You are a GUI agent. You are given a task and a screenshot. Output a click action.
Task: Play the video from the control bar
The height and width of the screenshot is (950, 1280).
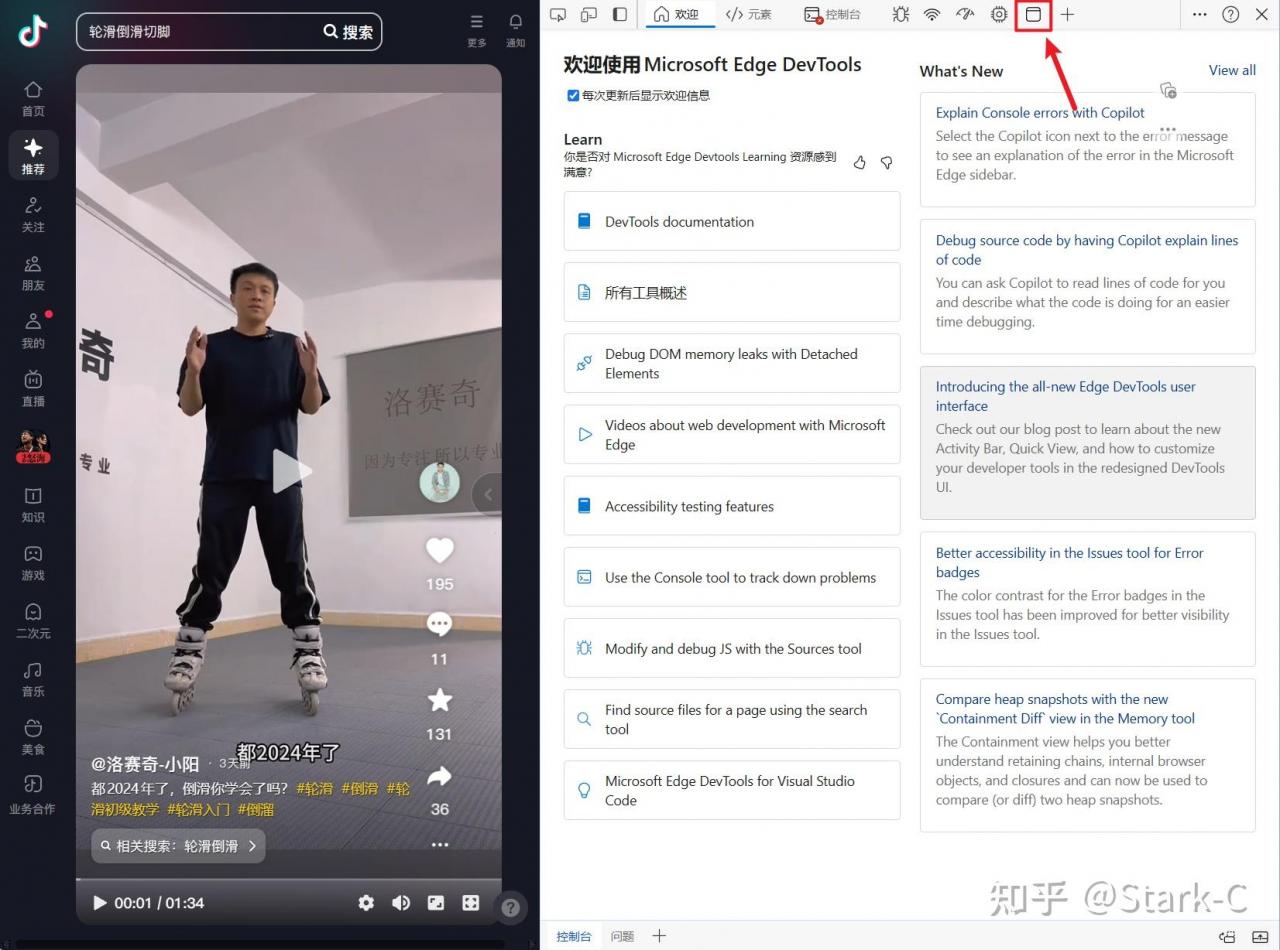pos(99,903)
